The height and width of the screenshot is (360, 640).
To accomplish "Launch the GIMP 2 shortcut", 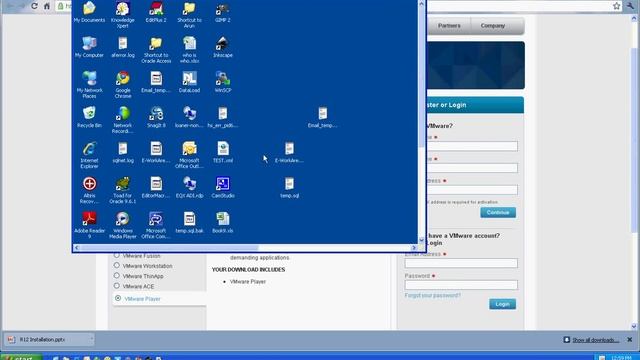I will pos(223,12).
